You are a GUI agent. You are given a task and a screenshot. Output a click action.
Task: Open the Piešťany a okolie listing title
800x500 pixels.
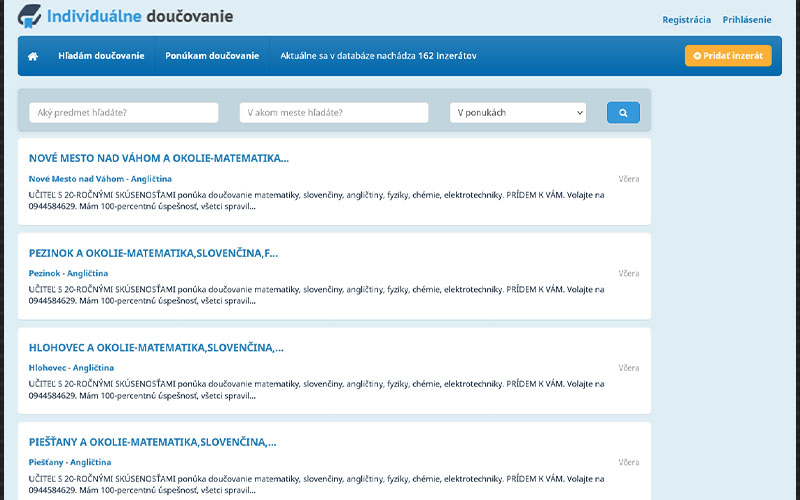coord(152,442)
